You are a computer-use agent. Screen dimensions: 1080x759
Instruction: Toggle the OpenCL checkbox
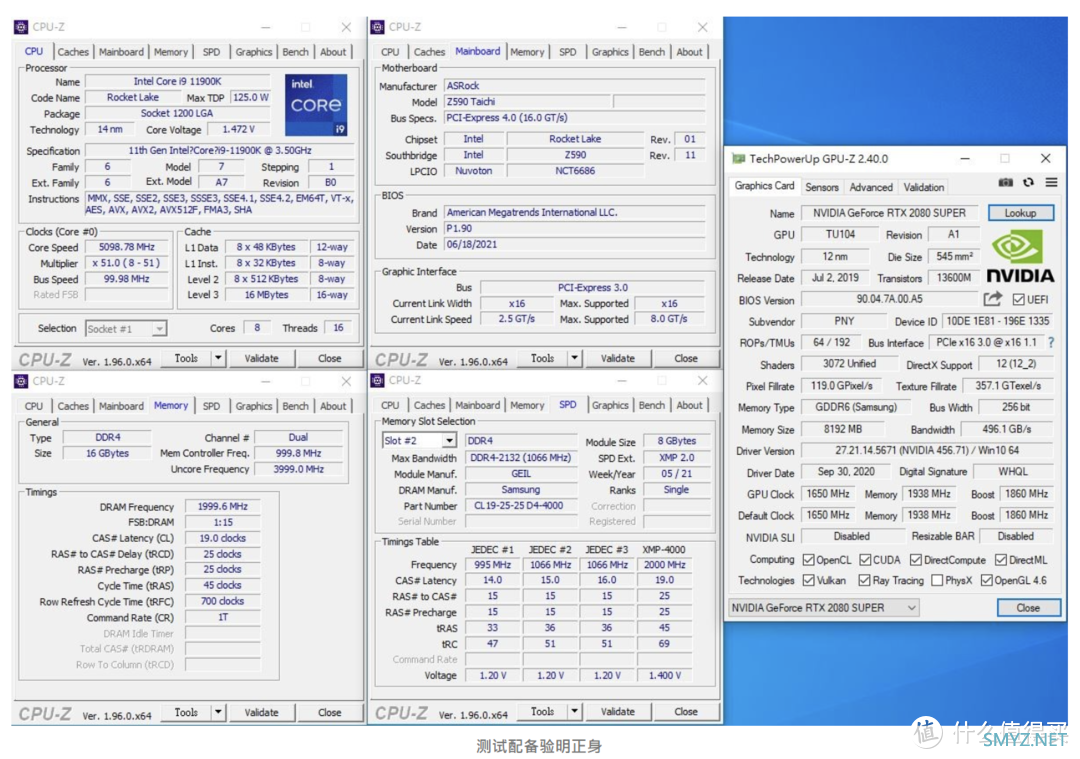click(809, 560)
